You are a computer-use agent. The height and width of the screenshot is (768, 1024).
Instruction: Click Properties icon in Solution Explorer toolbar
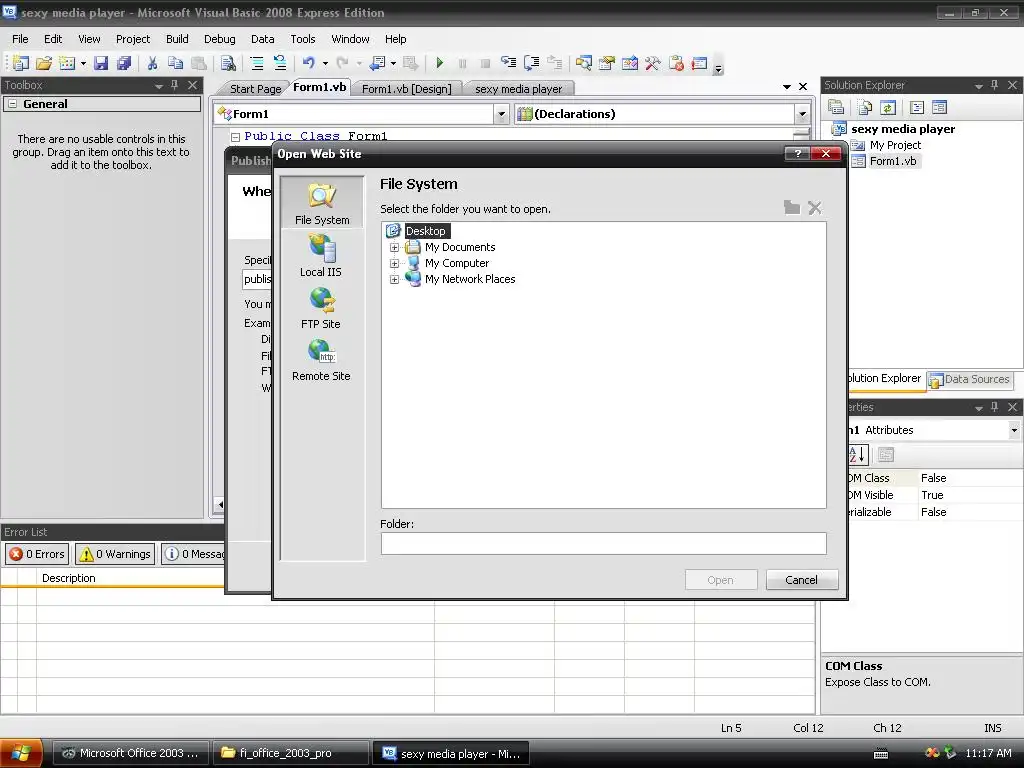pyautogui.click(x=836, y=107)
